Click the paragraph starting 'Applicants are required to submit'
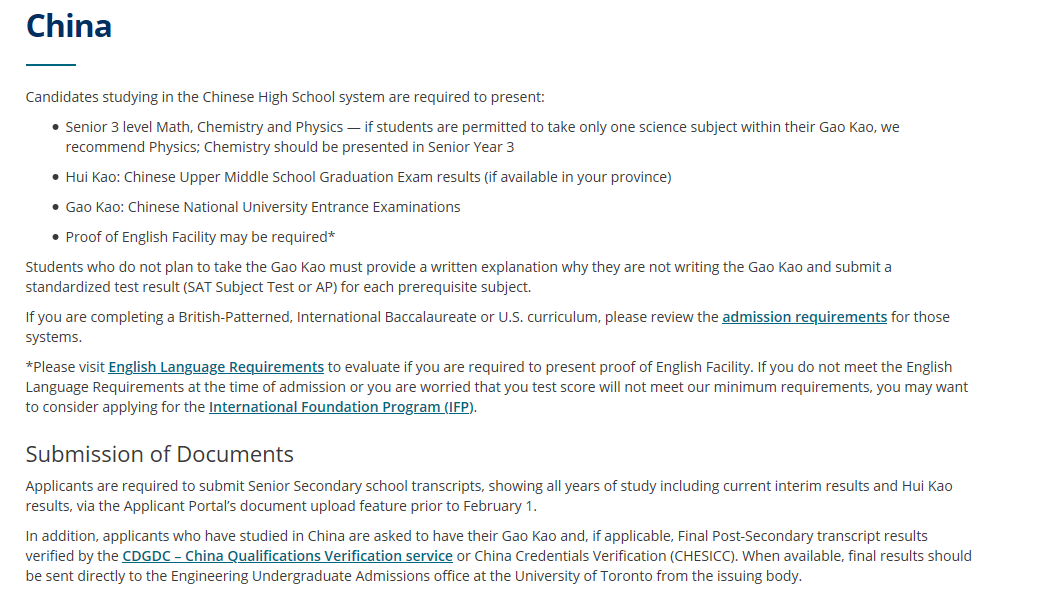This screenshot has width=1043, height=610. click(400, 486)
